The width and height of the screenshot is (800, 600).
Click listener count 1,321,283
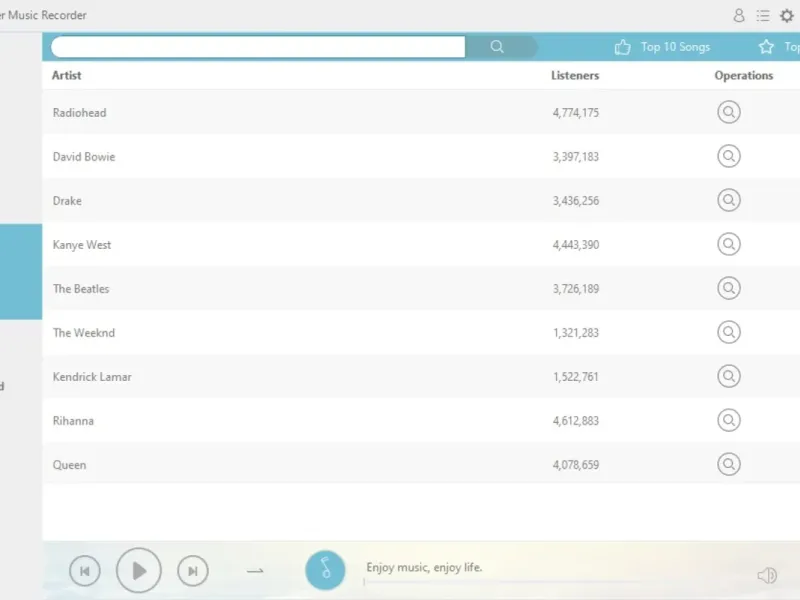click(576, 333)
